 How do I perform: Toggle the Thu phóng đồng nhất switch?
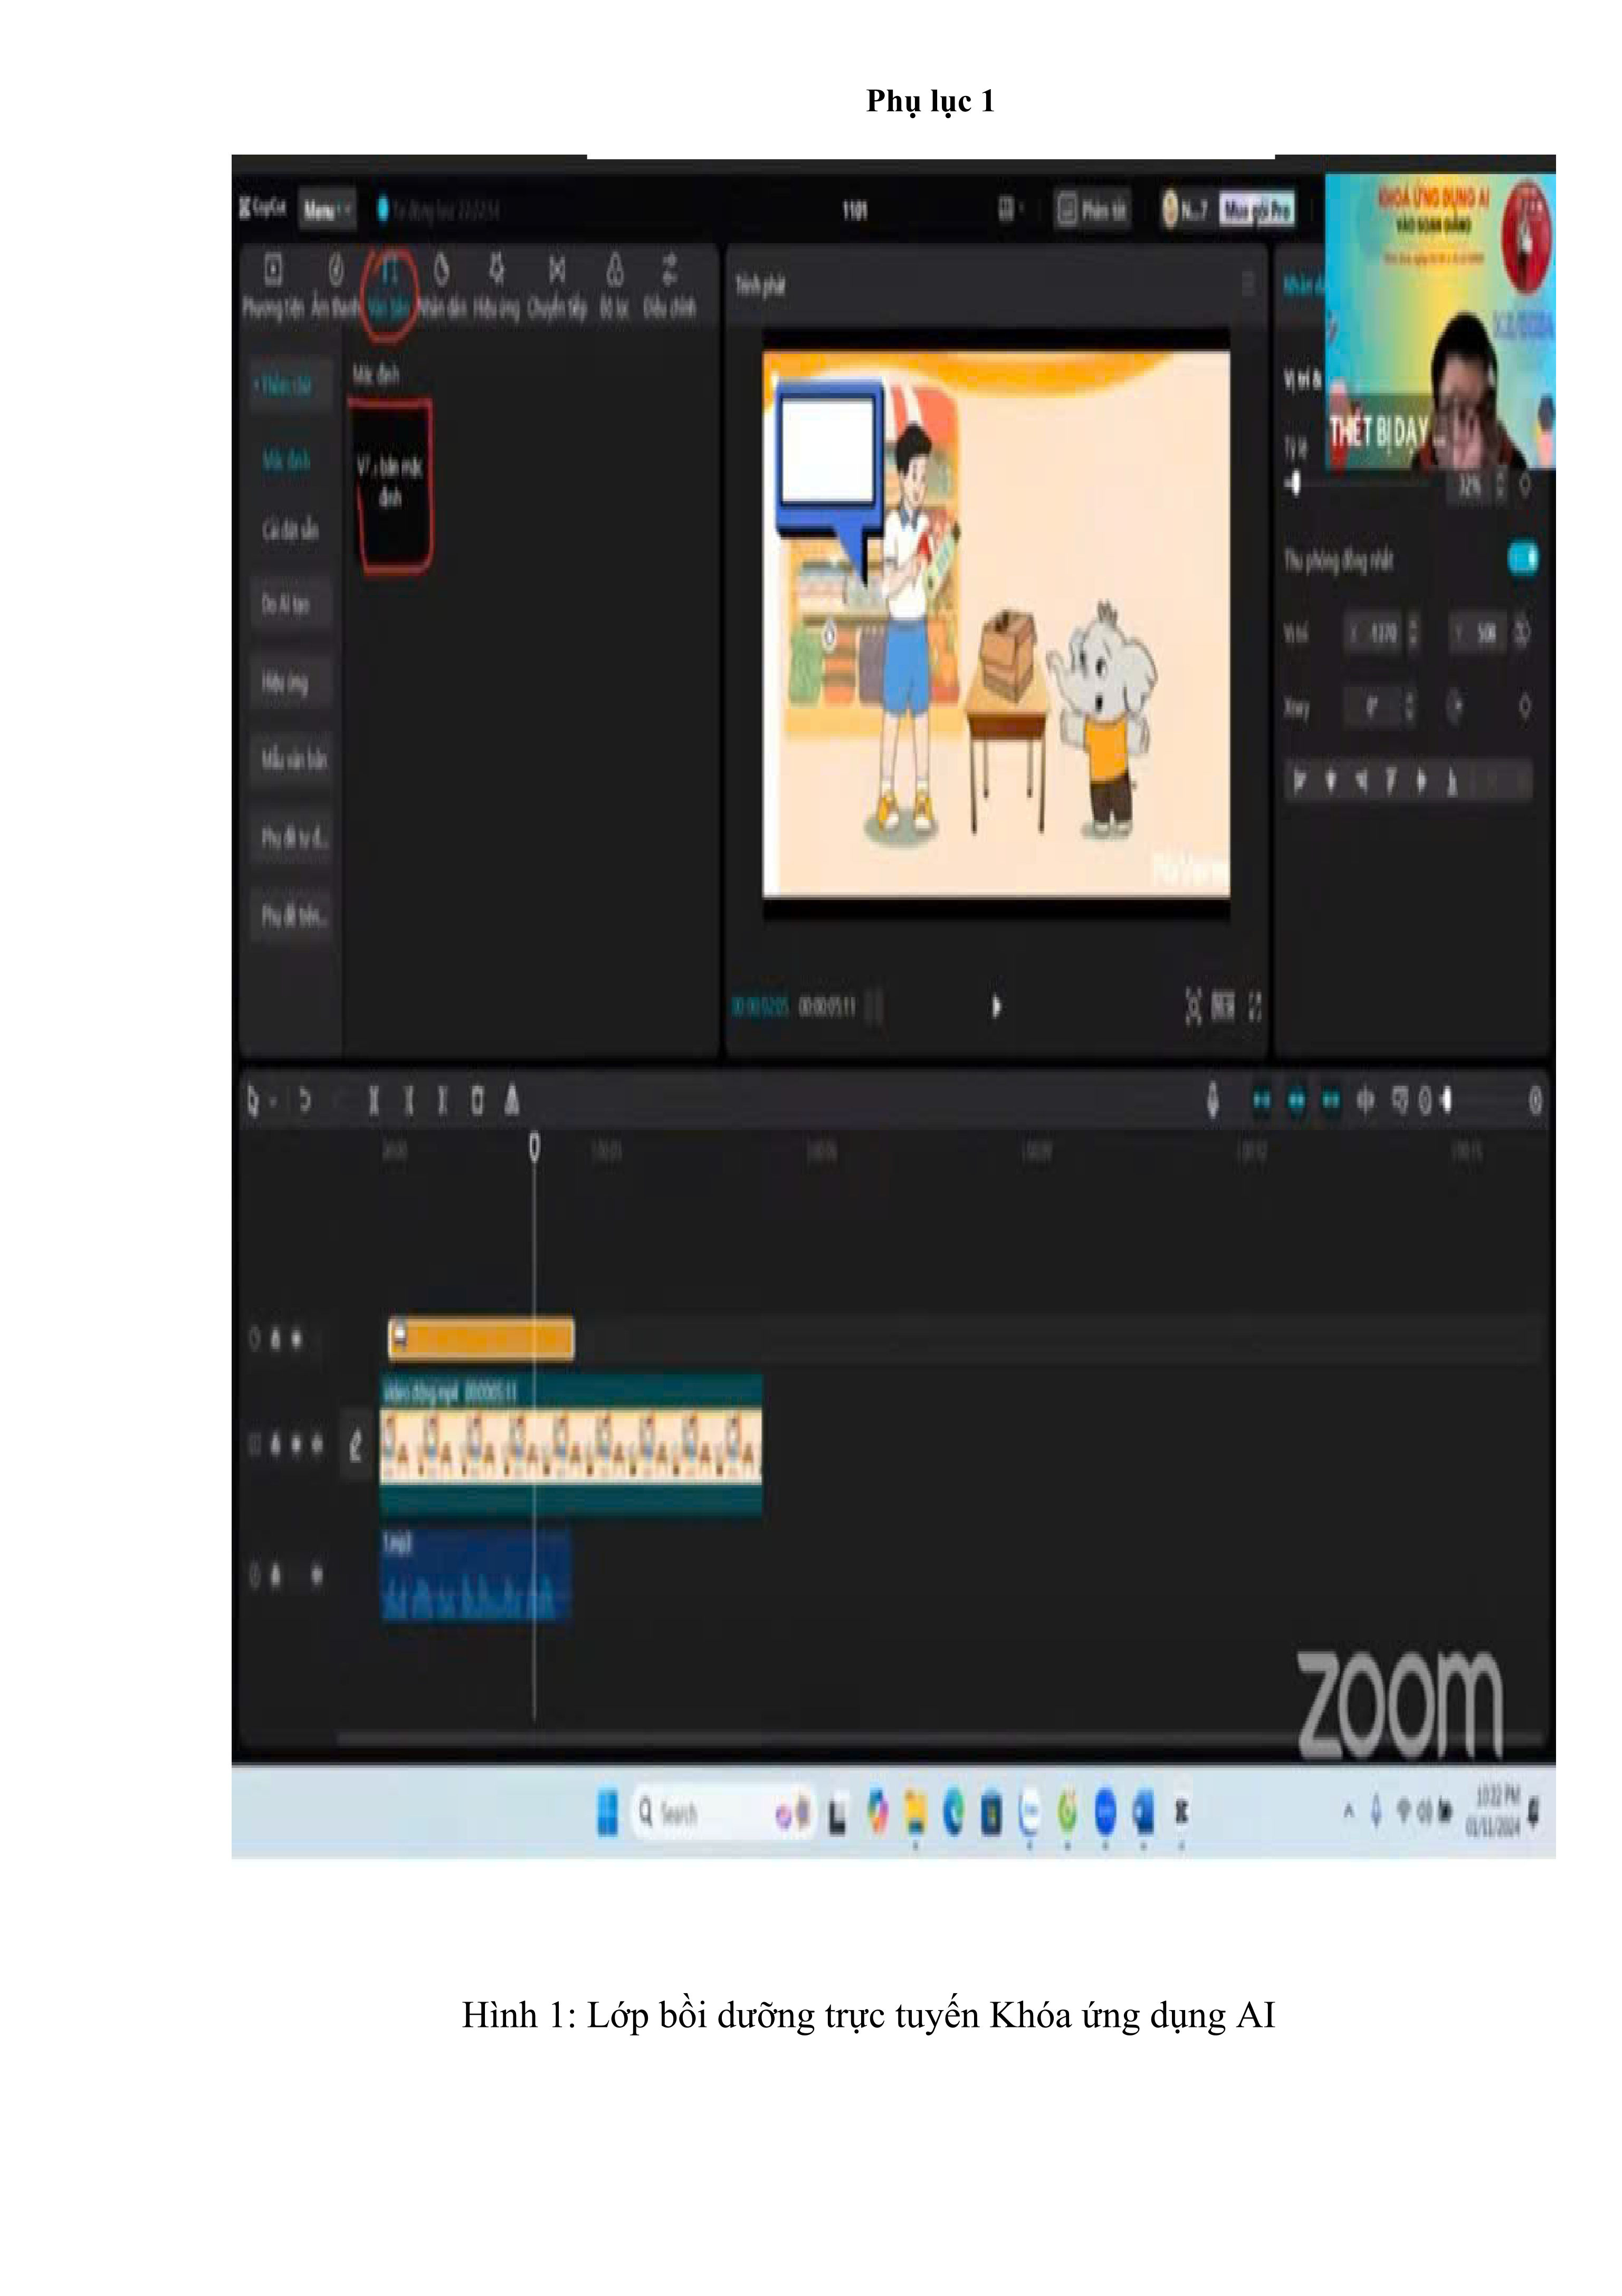1522,558
